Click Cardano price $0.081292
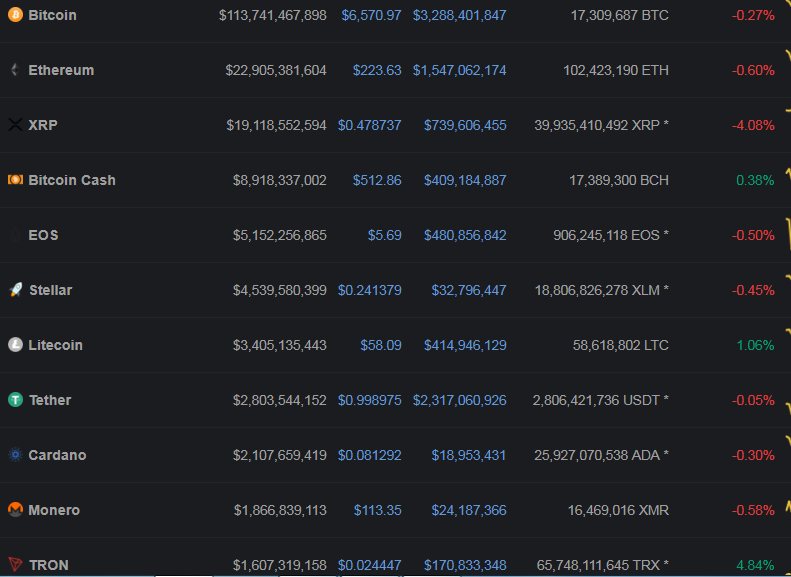Viewport: 791px width, 577px height. point(370,455)
